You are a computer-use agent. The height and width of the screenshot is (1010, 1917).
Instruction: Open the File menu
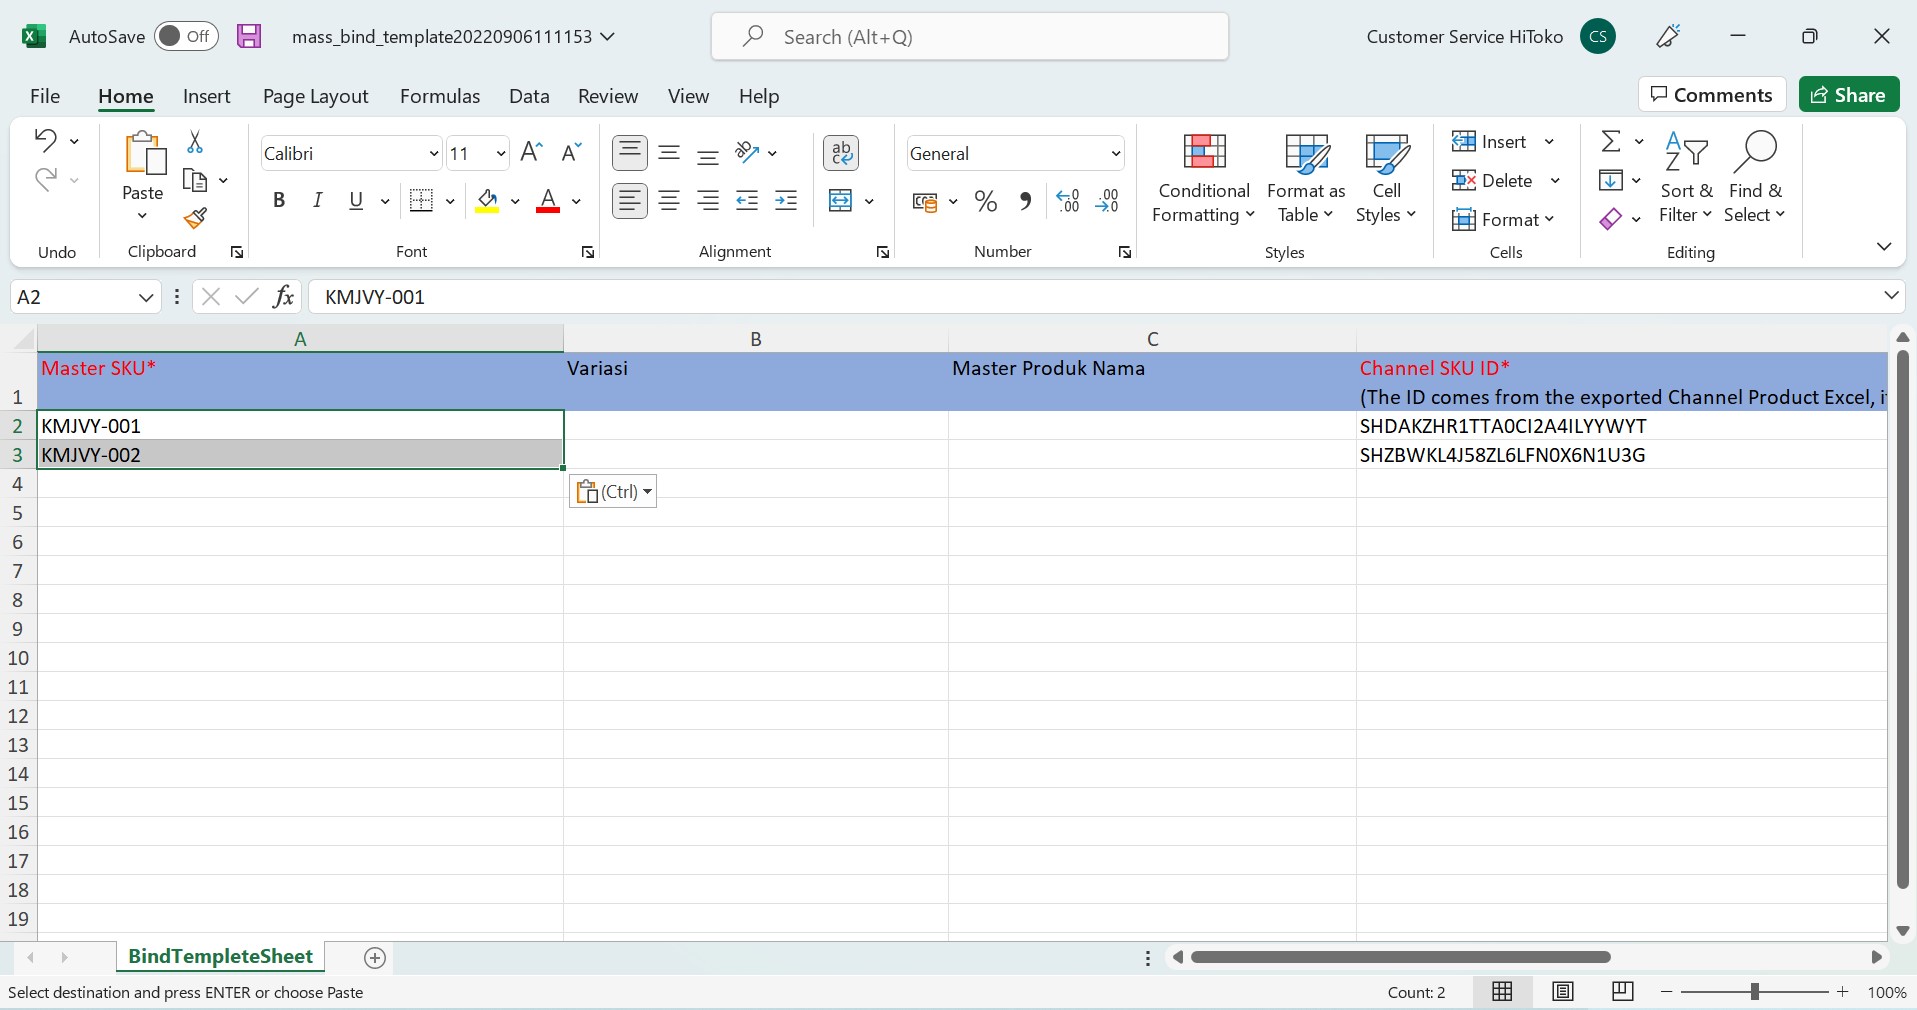click(45, 96)
